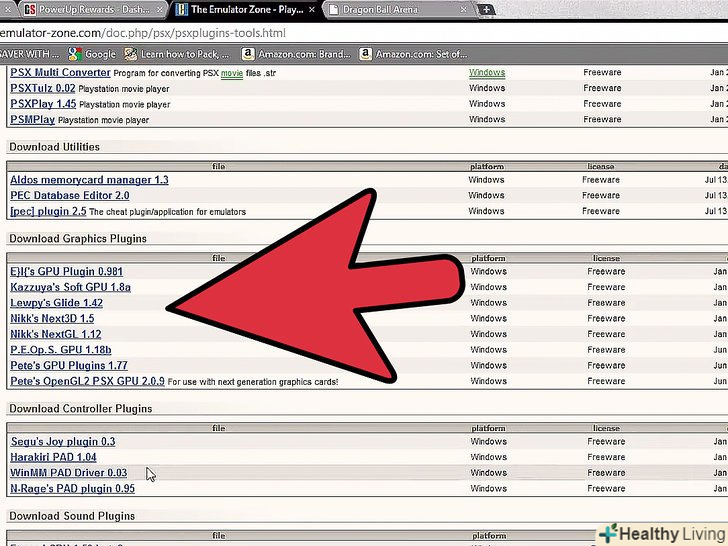Open PEC Database Editor 2.0
Viewport: 728px width, 546px height.
(70, 195)
